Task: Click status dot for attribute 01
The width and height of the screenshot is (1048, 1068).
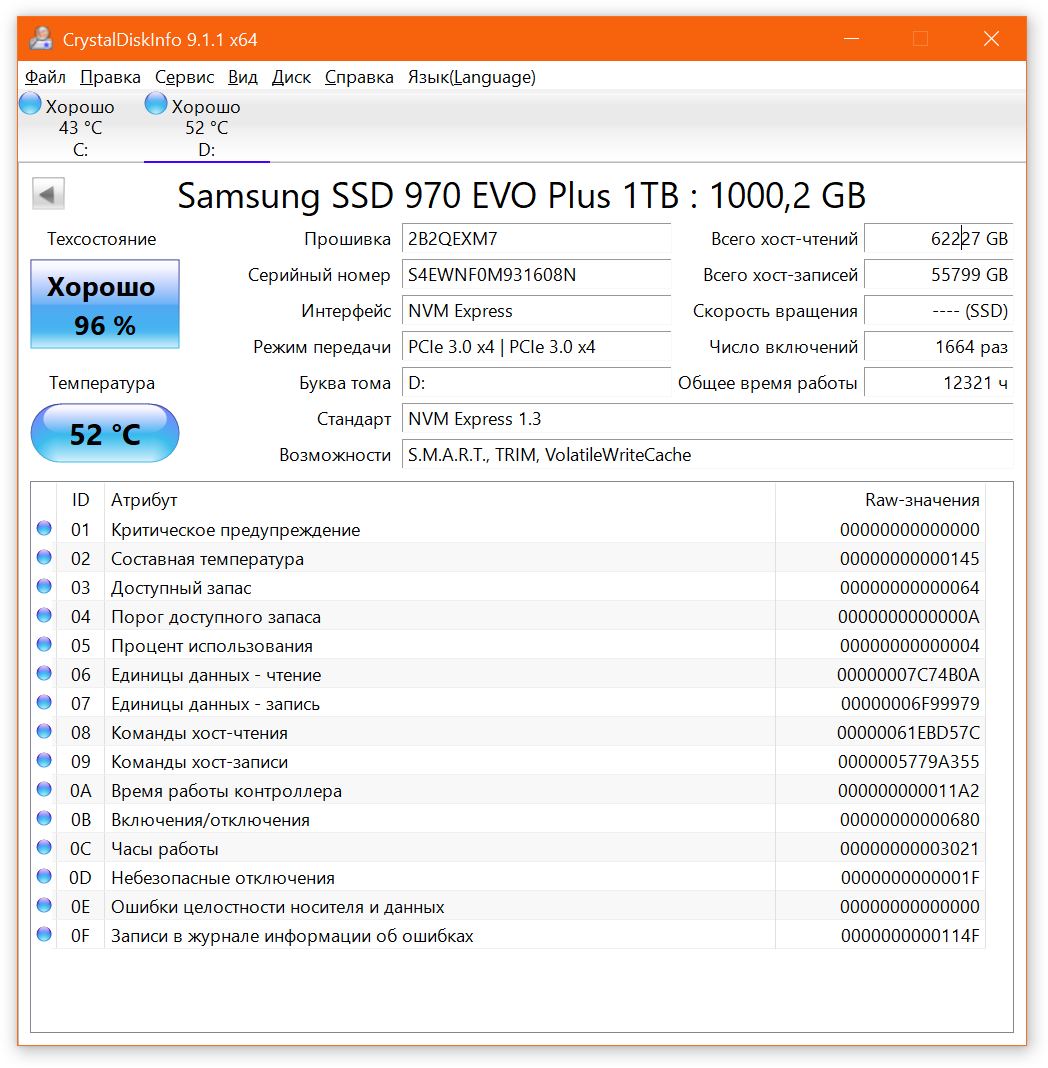Action: (x=44, y=528)
